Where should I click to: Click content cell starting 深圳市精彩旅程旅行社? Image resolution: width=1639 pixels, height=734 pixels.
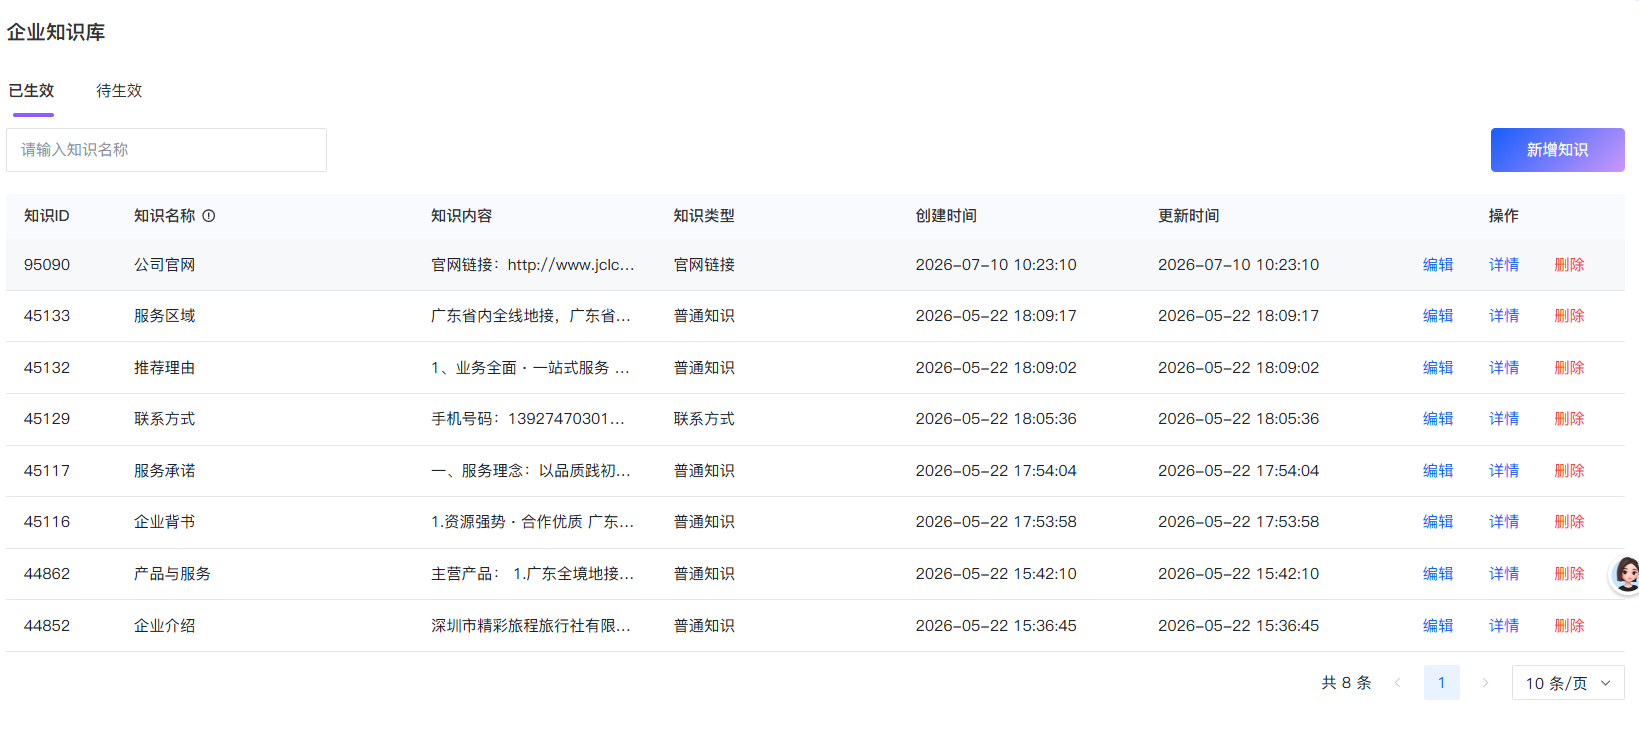tap(531, 626)
